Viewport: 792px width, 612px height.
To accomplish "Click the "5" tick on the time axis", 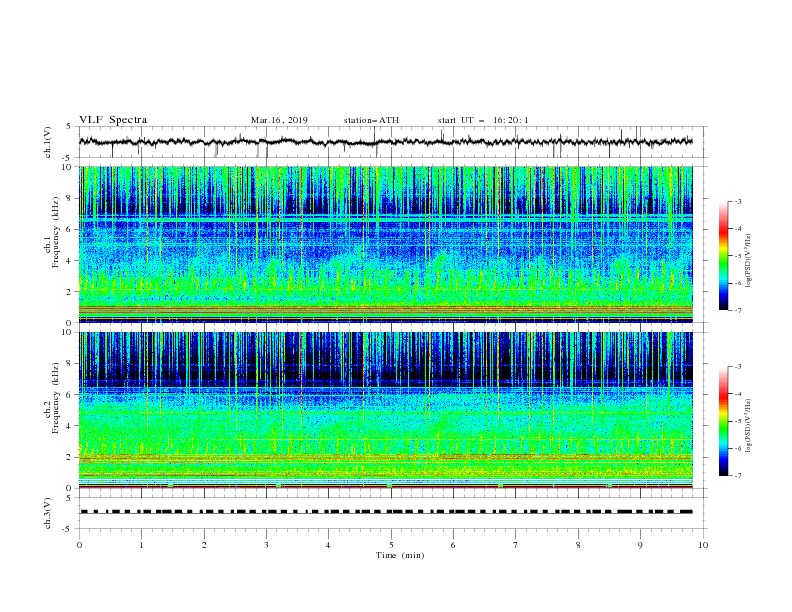I will point(391,545).
